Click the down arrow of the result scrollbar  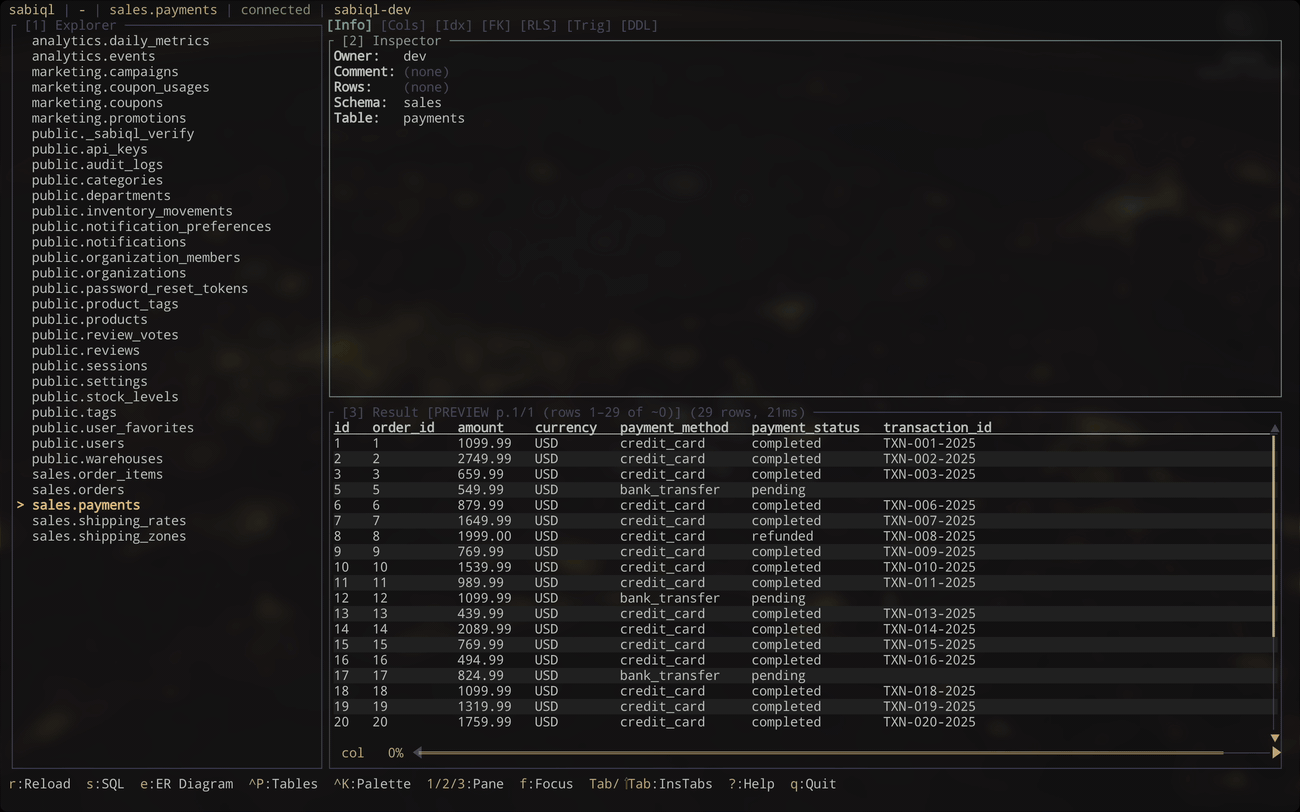pos(1274,737)
